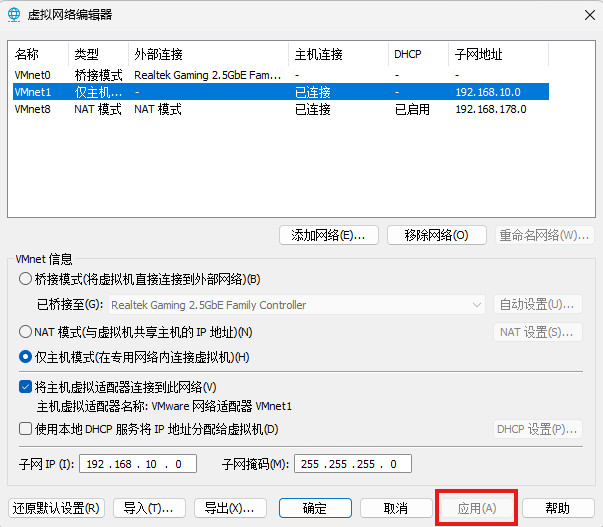603x527 pixels.
Task: Click into the 子网 IP input field
Action: 138,464
